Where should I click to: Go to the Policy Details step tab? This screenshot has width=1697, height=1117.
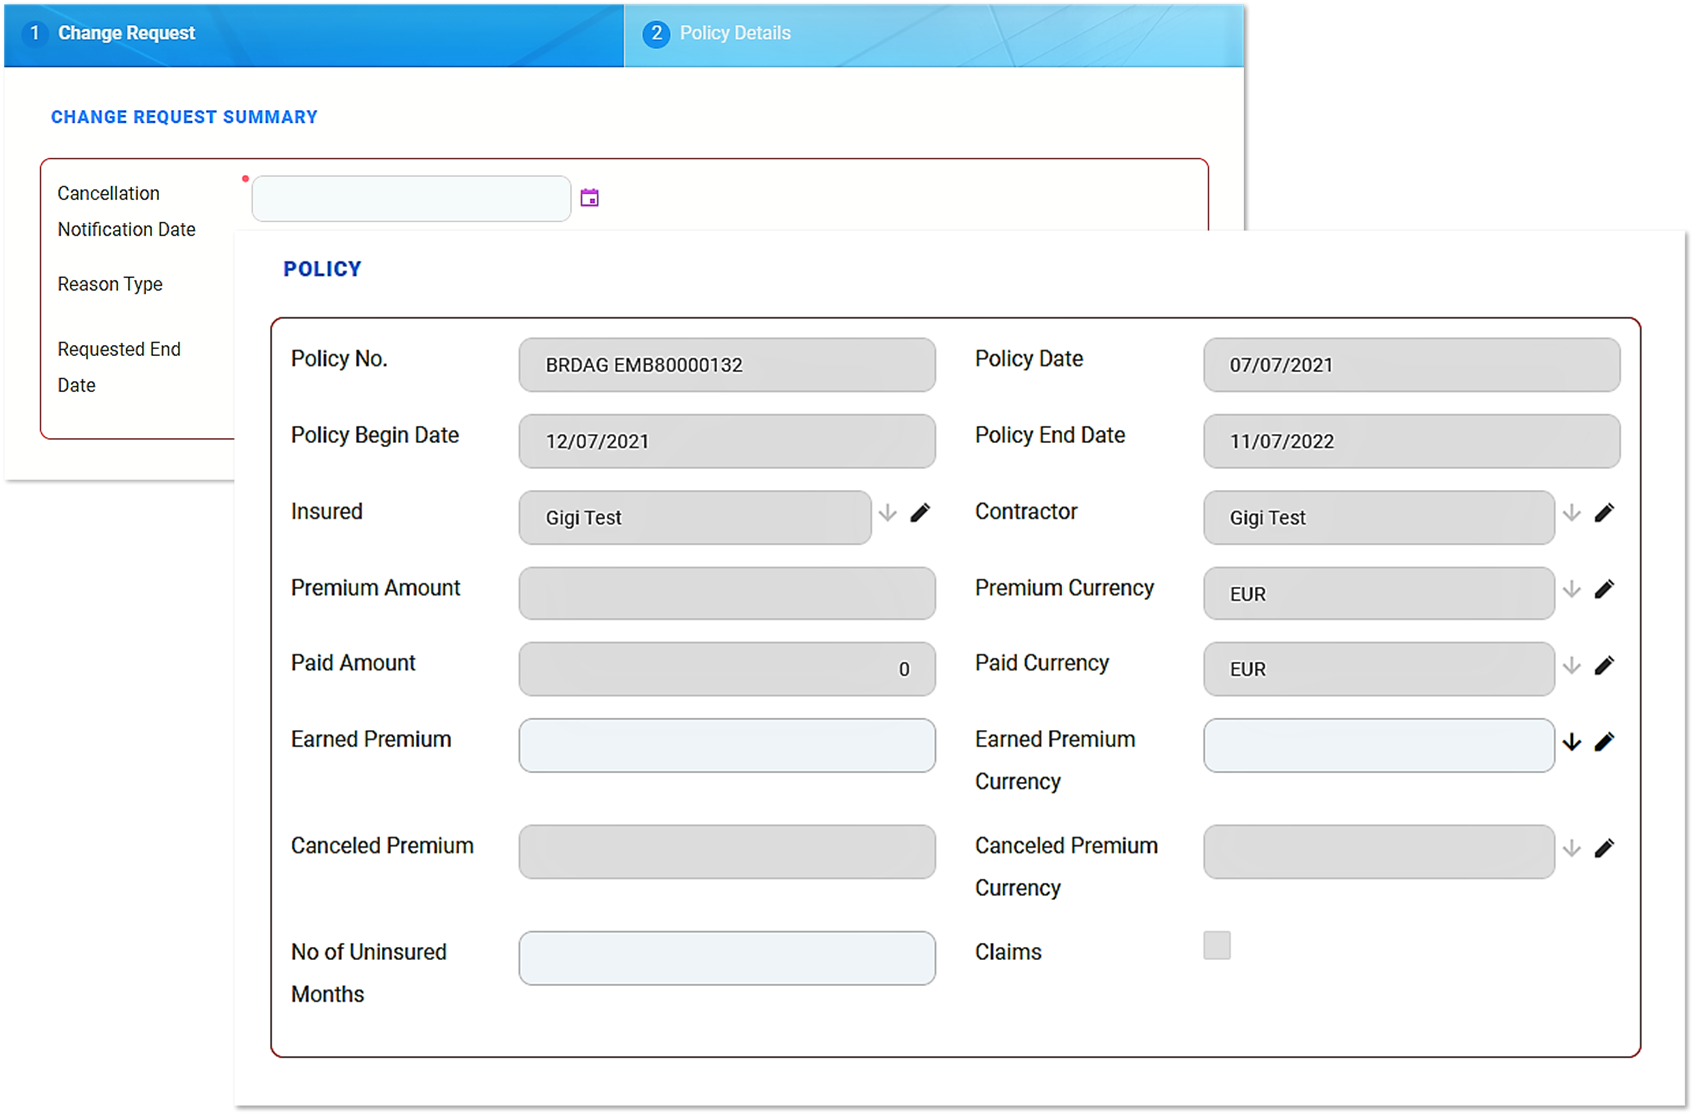click(x=734, y=33)
